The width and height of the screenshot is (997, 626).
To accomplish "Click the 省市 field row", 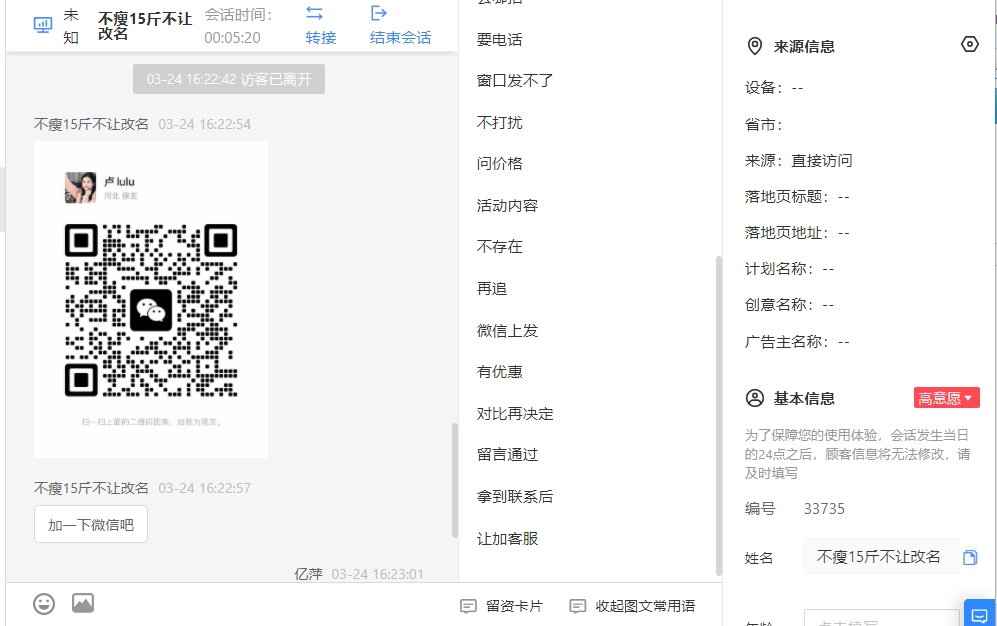I will pos(764,125).
